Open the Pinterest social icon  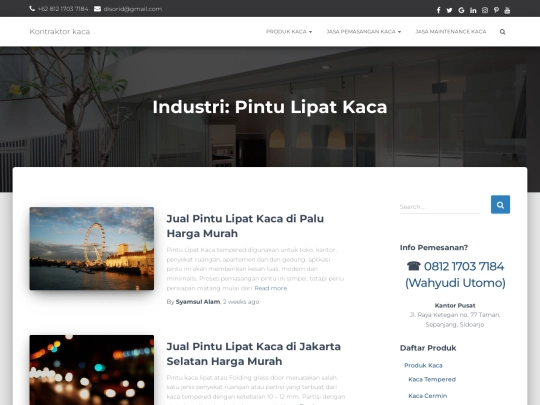click(x=496, y=10)
